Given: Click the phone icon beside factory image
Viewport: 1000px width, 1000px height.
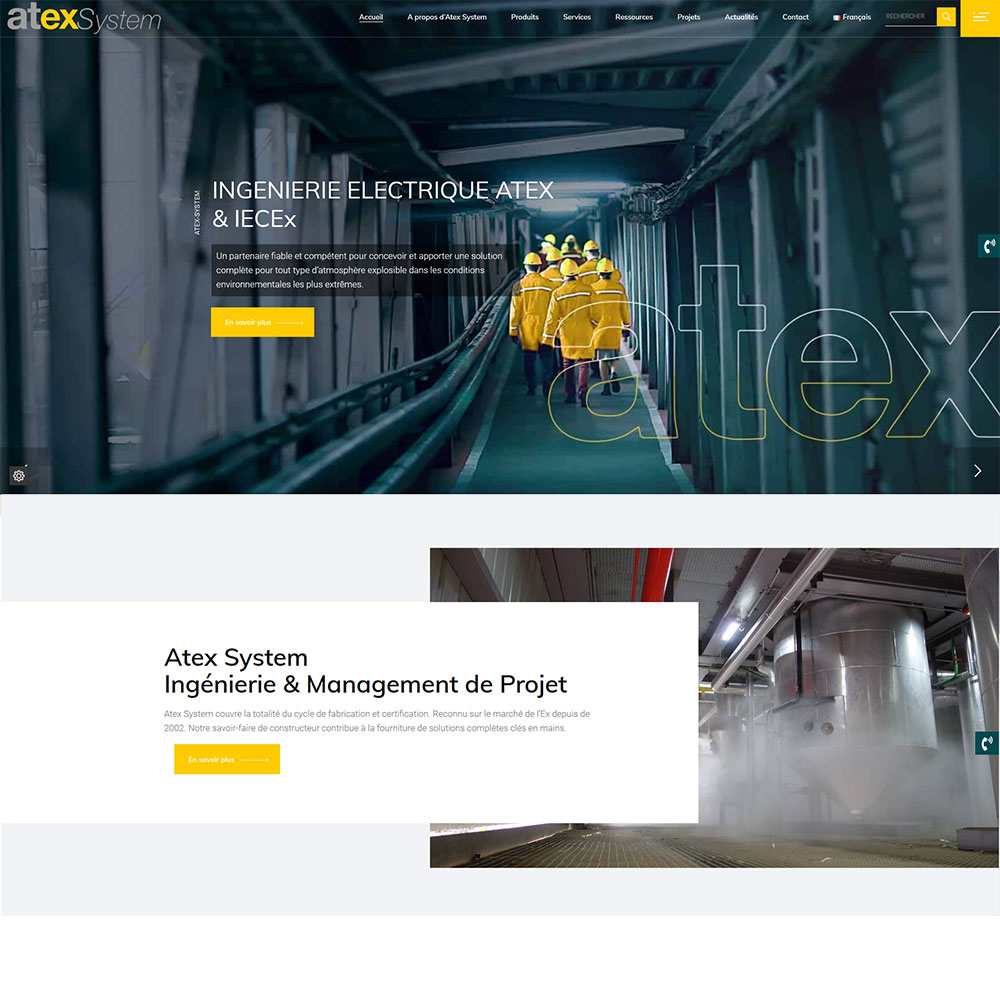Looking at the screenshot, I should coord(987,743).
